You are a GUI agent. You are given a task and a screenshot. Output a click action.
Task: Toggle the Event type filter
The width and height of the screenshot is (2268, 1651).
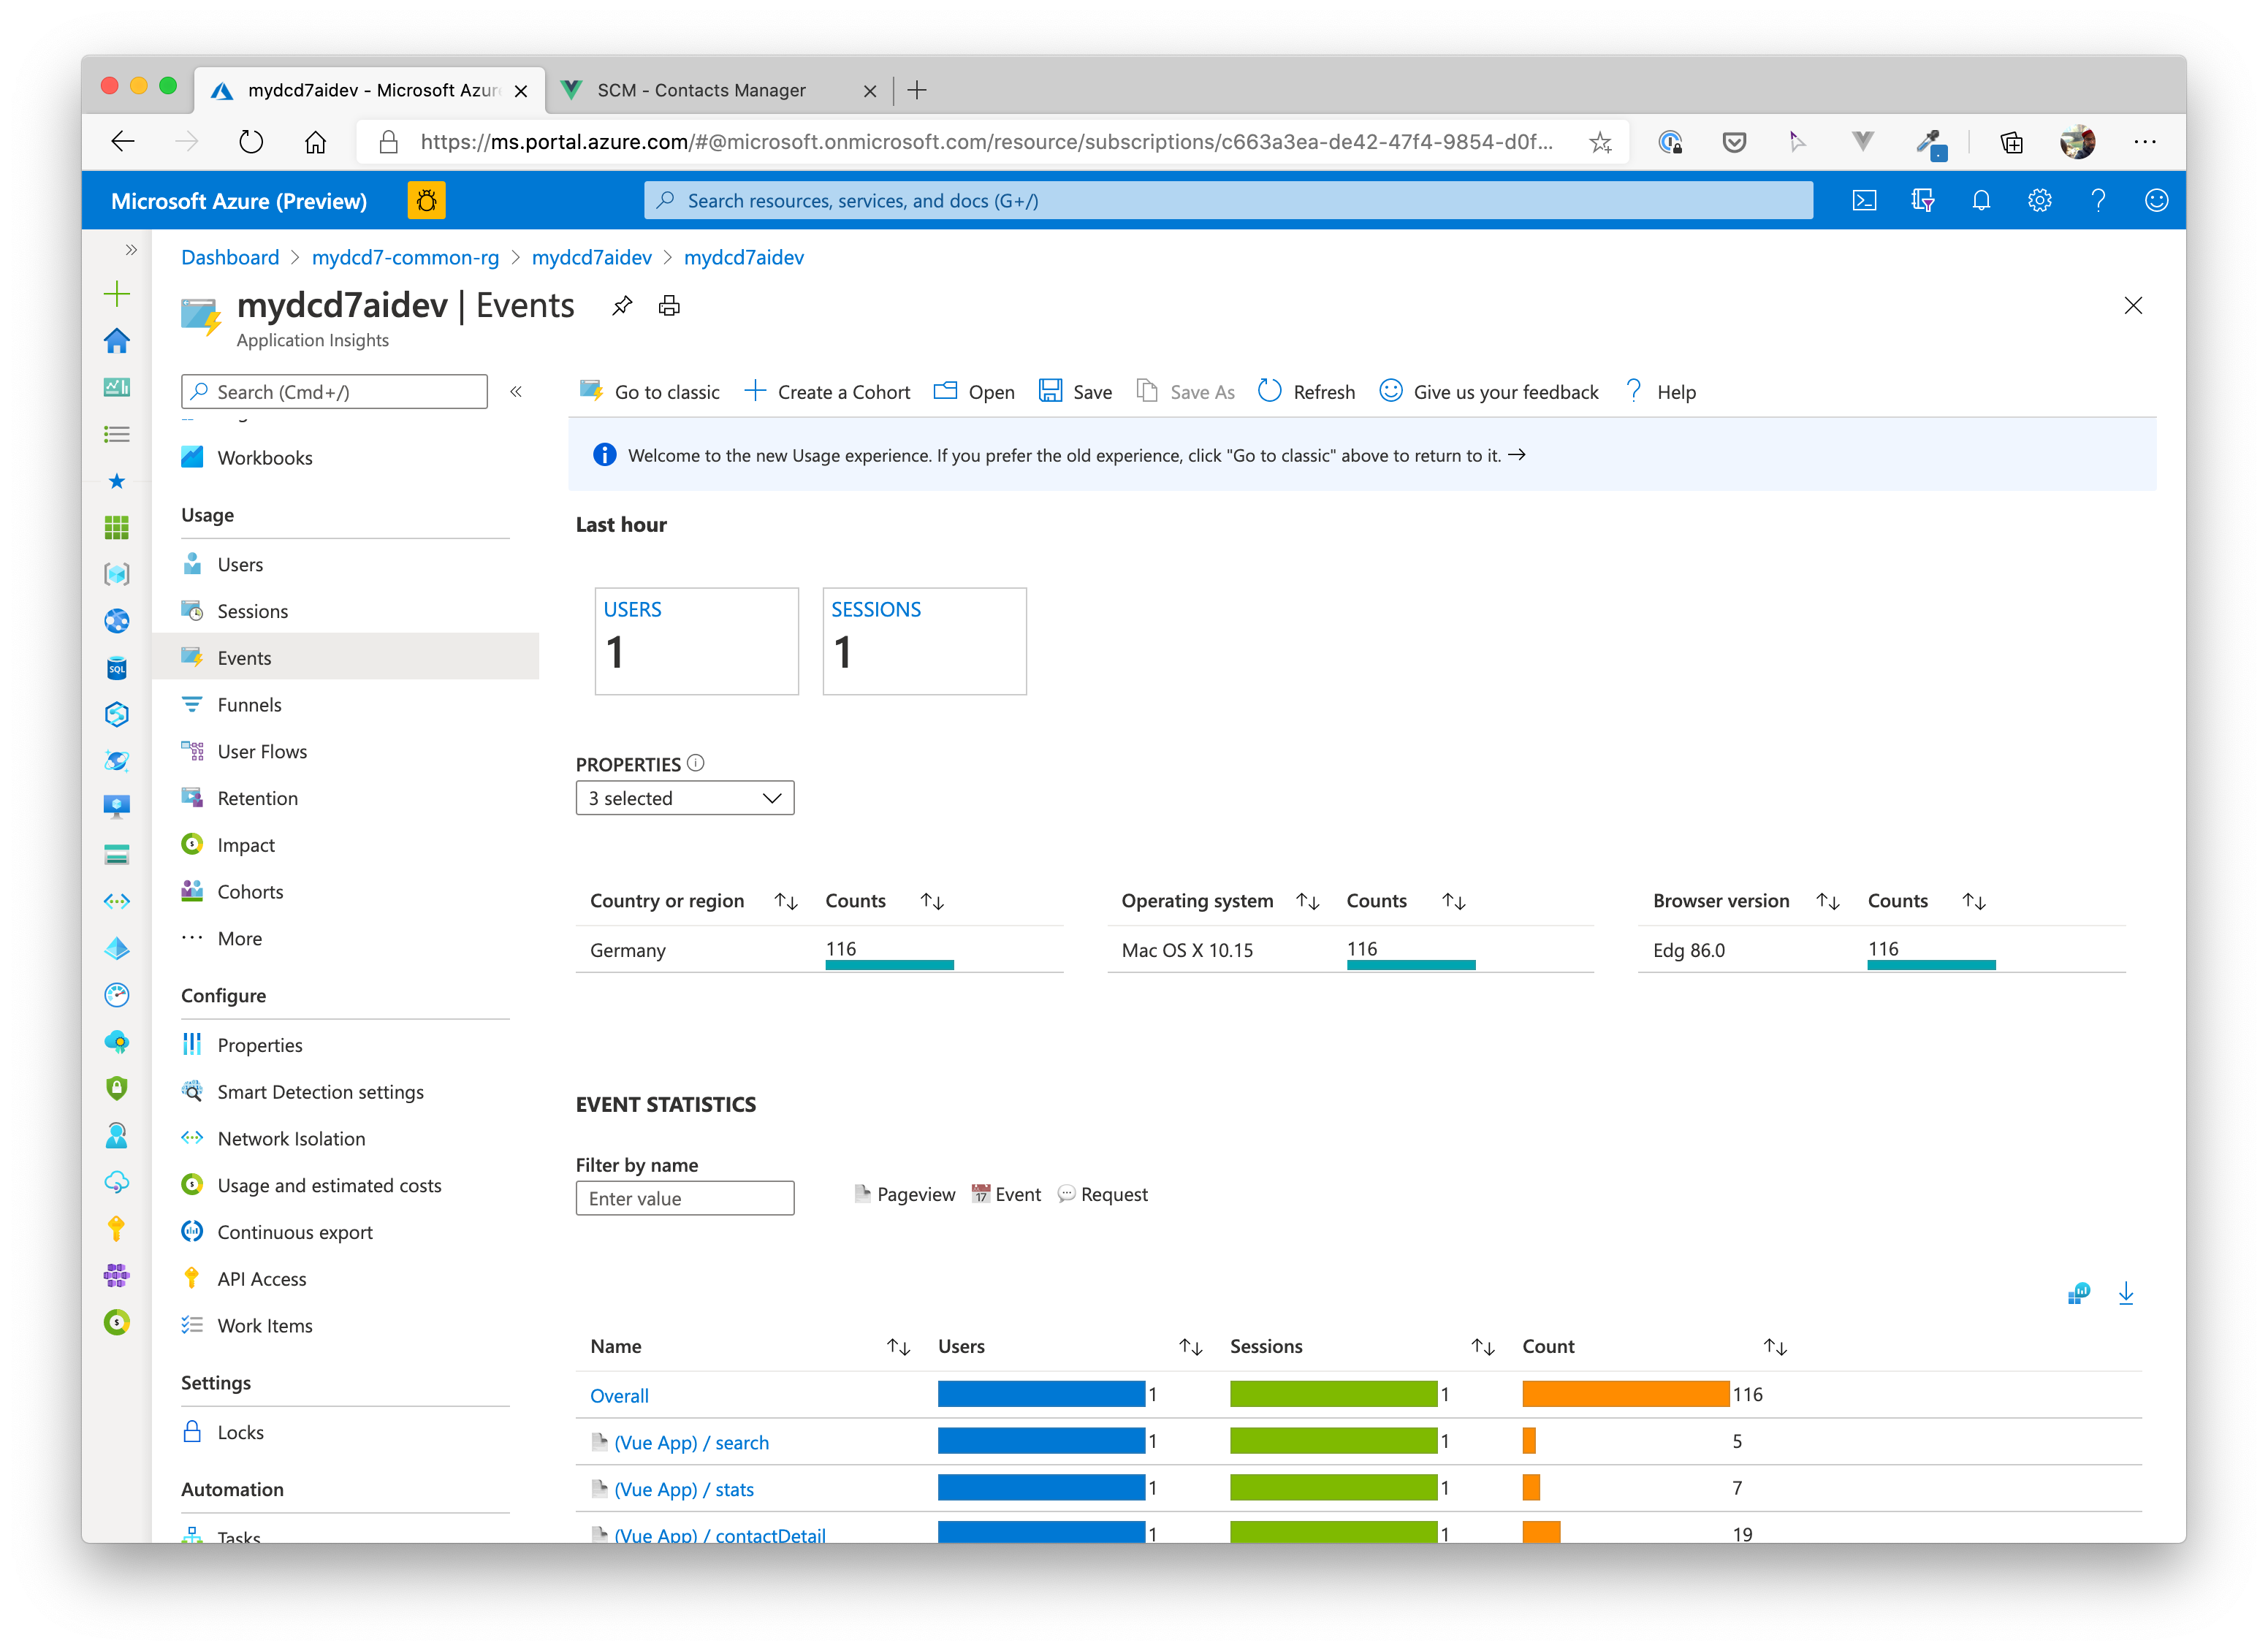pyautogui.click(x=1007, y=1195)
